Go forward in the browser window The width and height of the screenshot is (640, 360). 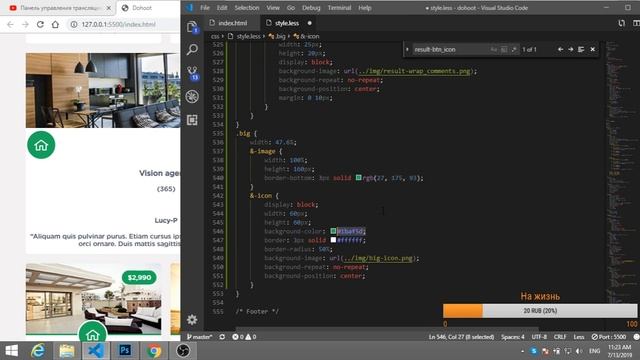click(25, 24)
